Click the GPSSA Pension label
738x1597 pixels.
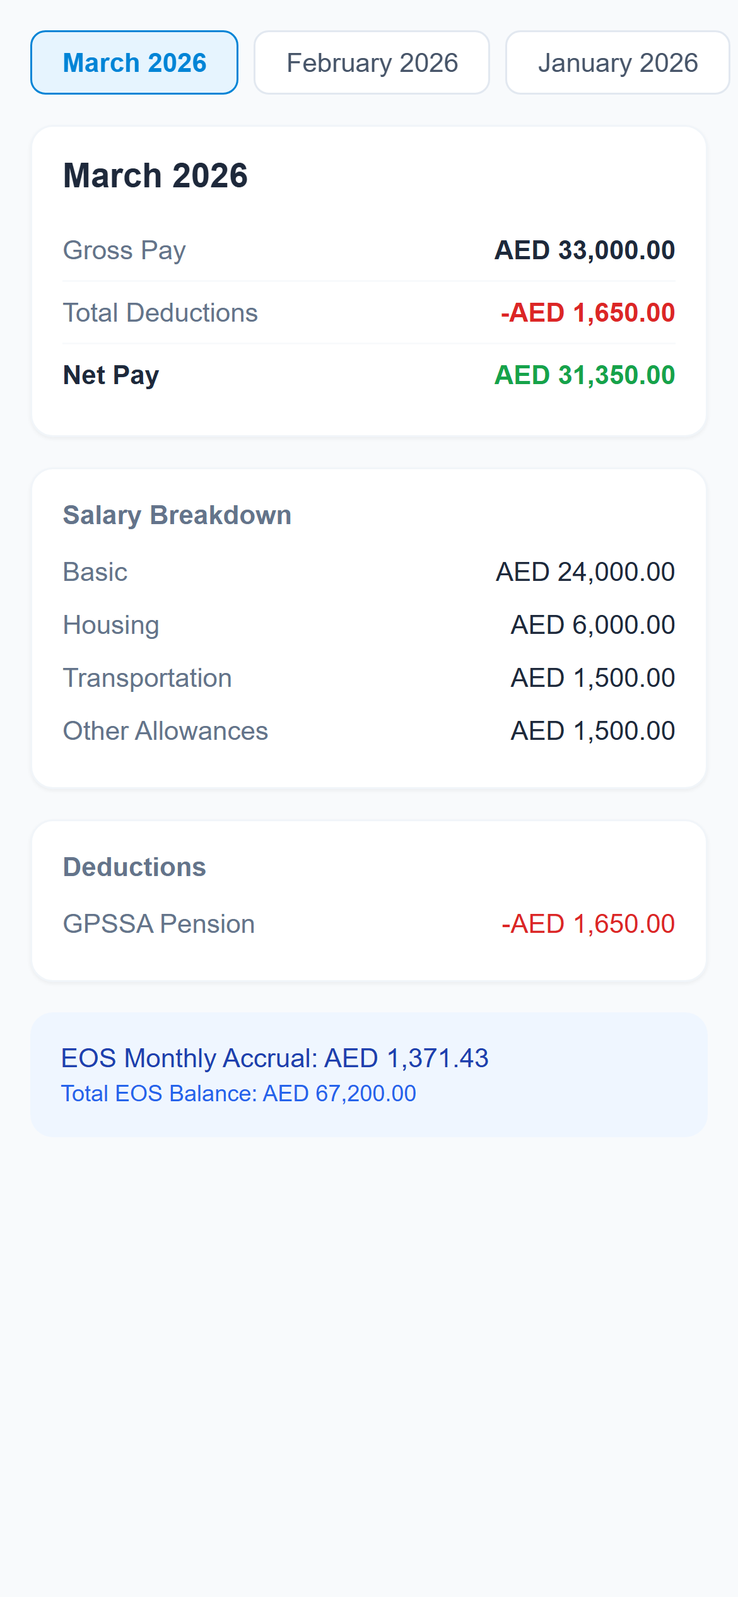[159, 924]
